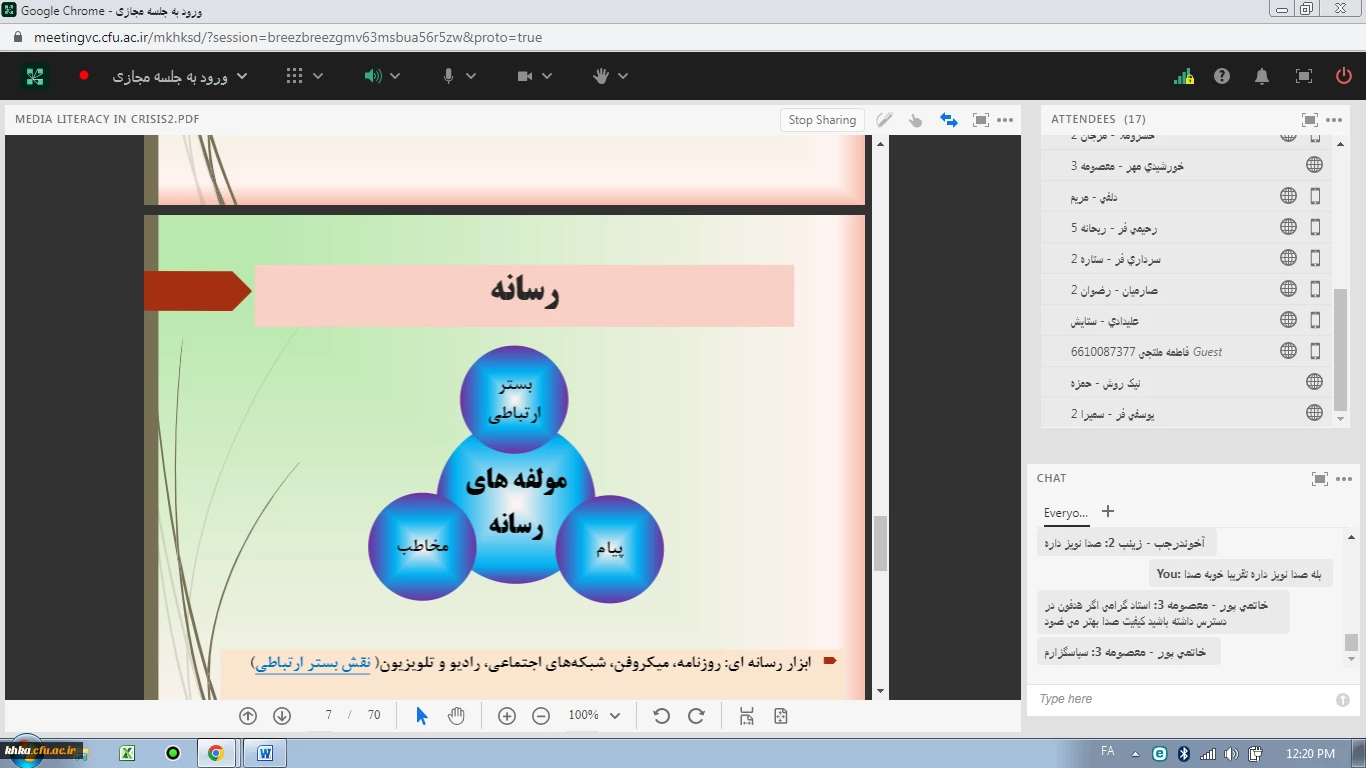This screenshot has width=1366, height=768.
Task: Toggle the microphone mute icon
Action: pos(448,76)
